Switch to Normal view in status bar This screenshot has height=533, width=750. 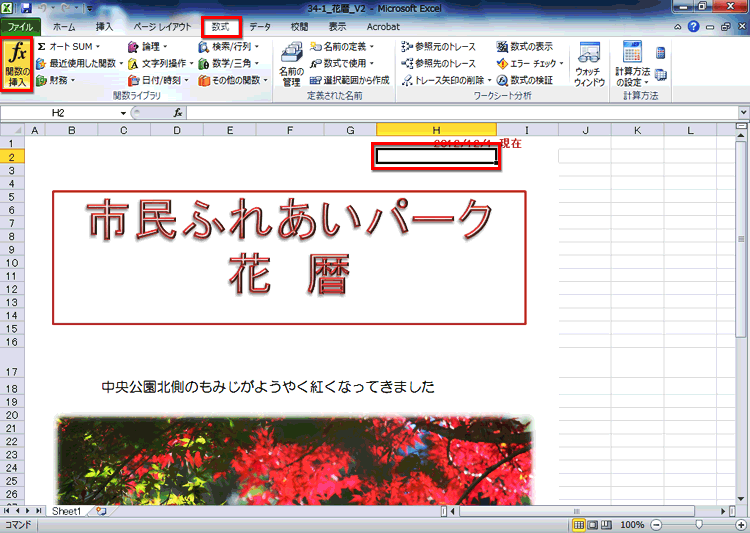579,525
